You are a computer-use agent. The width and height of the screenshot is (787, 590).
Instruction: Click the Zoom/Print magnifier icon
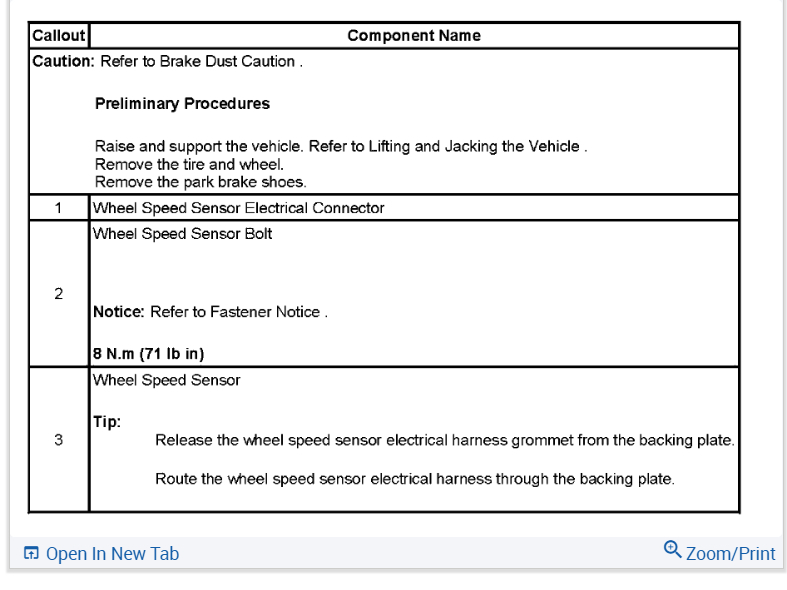[x=672, y=549]
